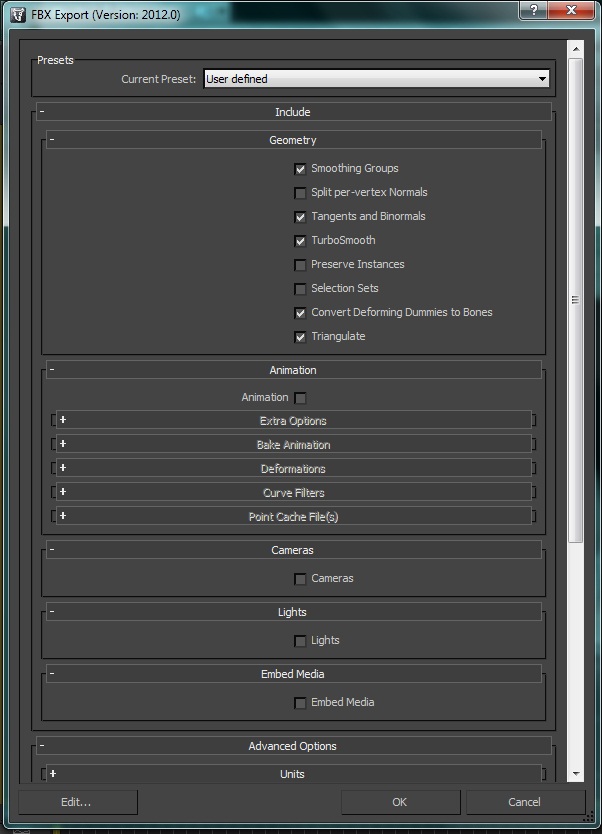602x834 pixels.
Task: Toggle Smoothing Groups checkbox
Action: pos(300,169)
